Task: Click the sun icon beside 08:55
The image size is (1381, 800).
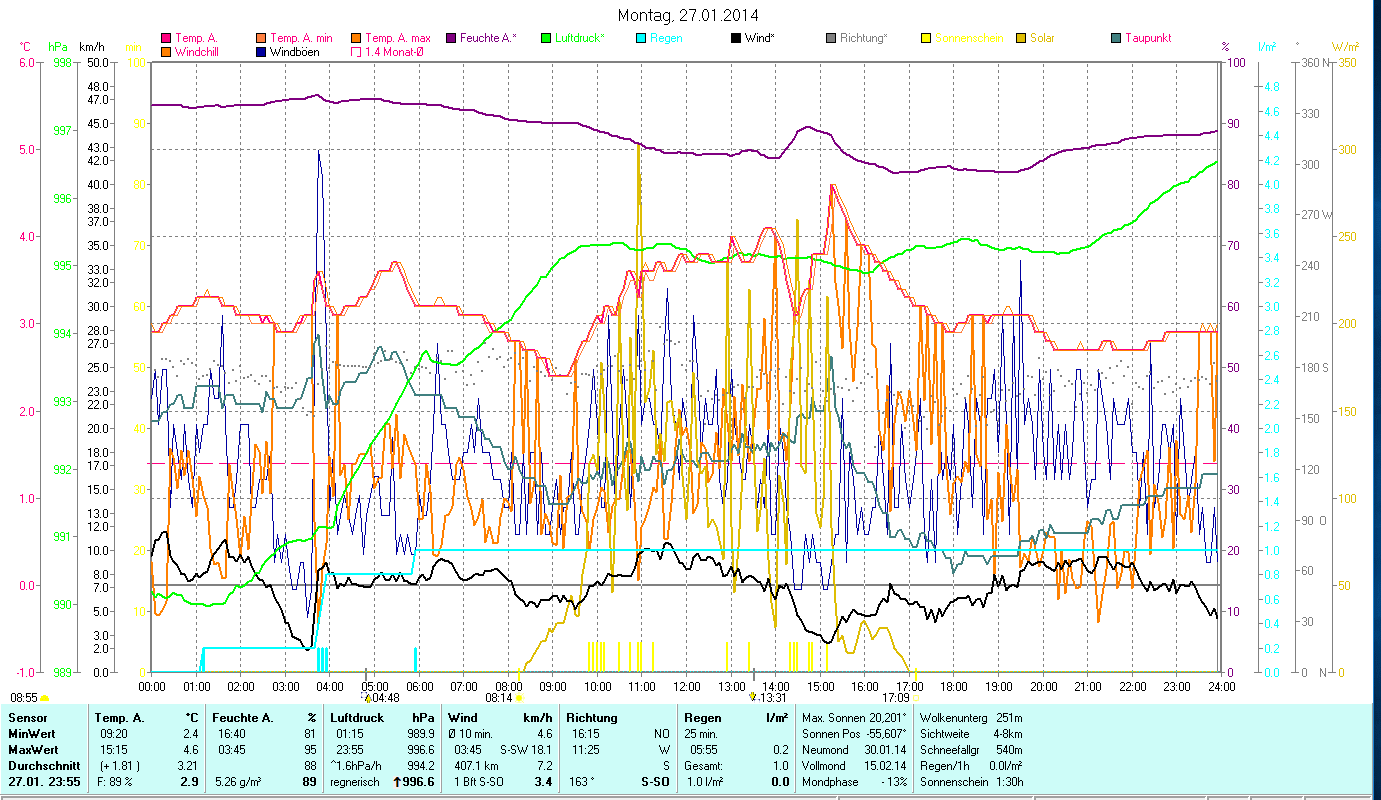Action: [x=45, y=697]
